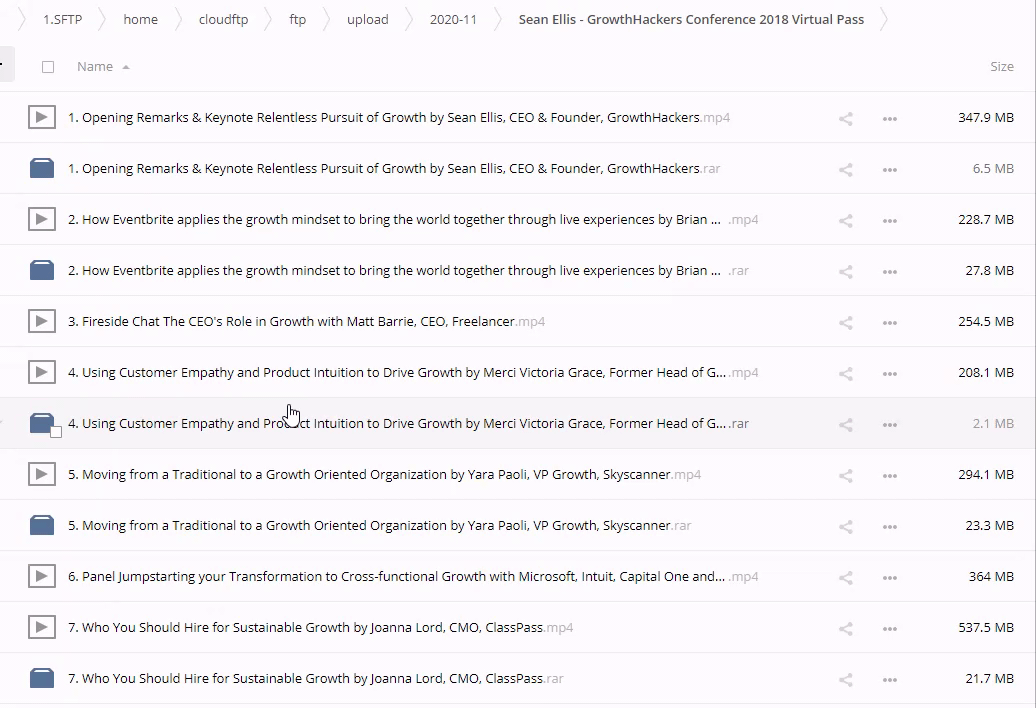Open more options for Fireside Chat mp4
The height and width of the screenshot is (708, 1036).
pyautogui.click(x=889, y=322)
